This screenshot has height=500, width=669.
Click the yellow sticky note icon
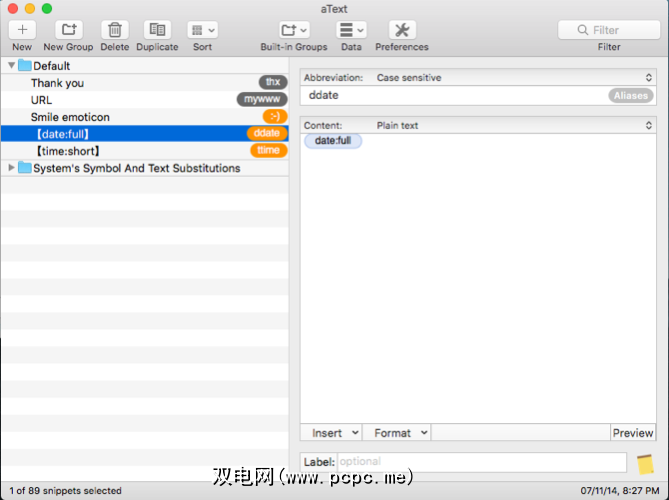click(645, 464)
